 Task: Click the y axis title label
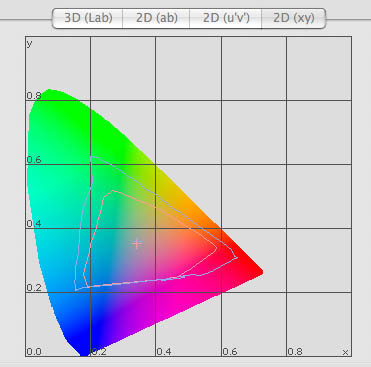coord(29,43)
